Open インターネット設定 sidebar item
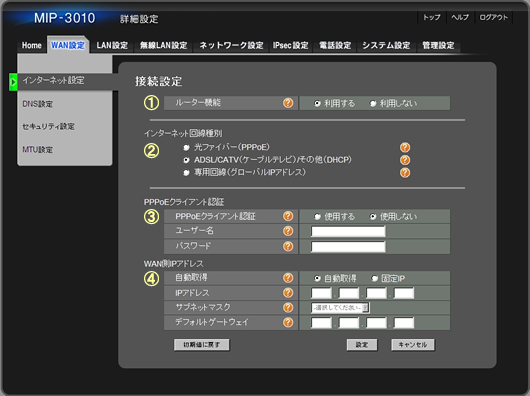The width and height of the screenshot is (530, 396). pos(64,81)
